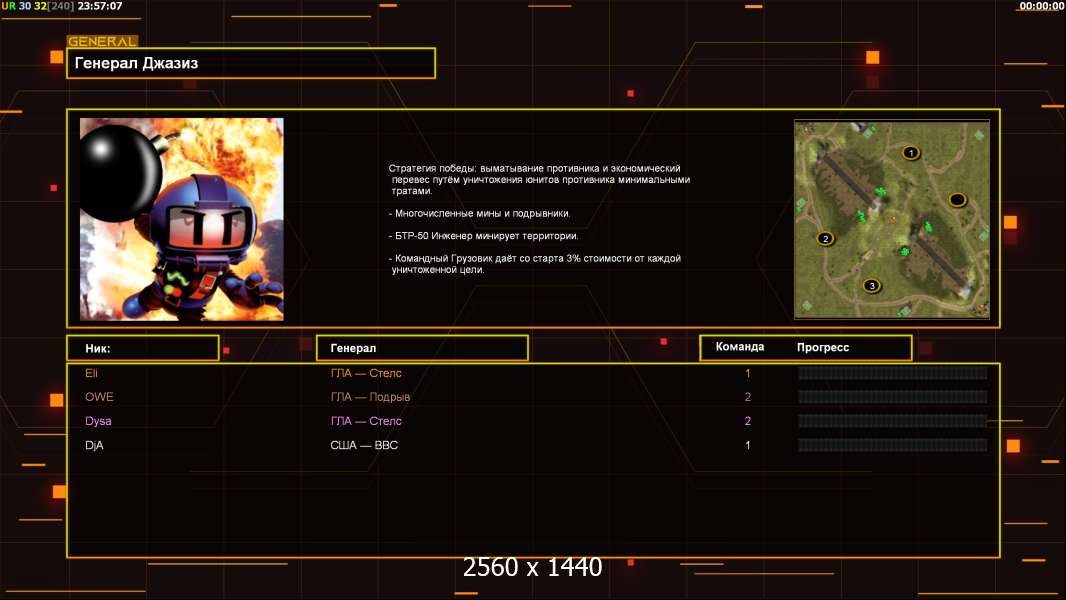Click OWE's general ГЛА — Подрыв

coord(370,397)
